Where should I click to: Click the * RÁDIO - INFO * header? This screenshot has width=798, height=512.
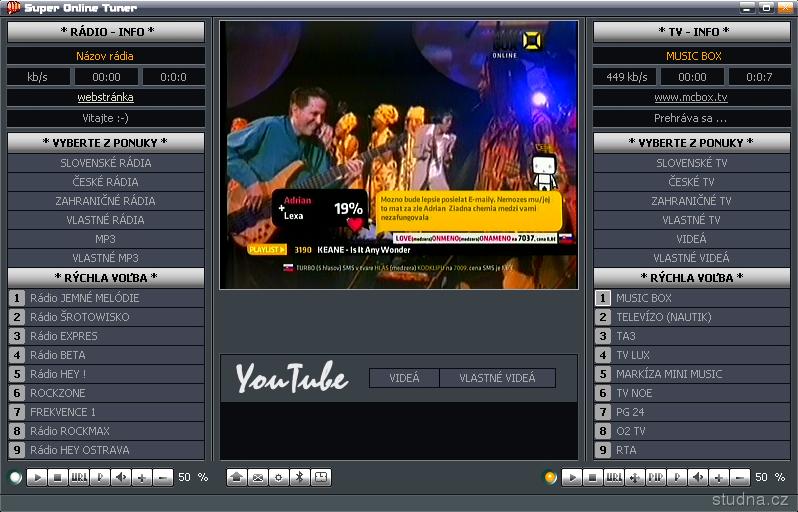pos(106,32)
